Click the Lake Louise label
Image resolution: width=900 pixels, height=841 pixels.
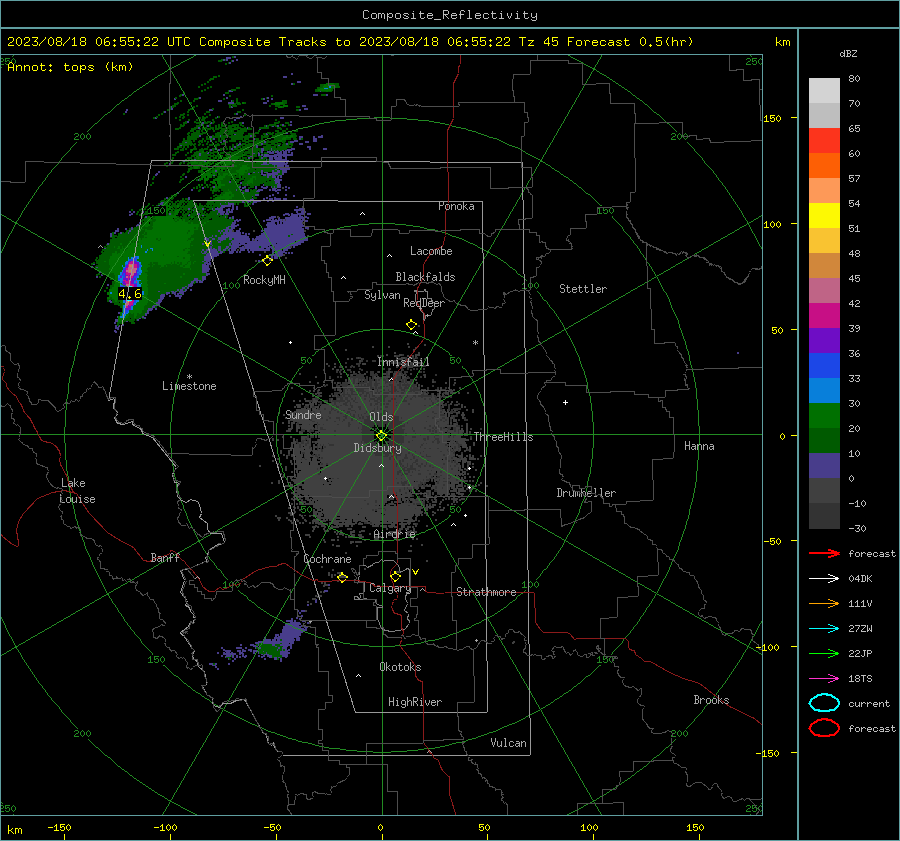click(x=77, y=491)
